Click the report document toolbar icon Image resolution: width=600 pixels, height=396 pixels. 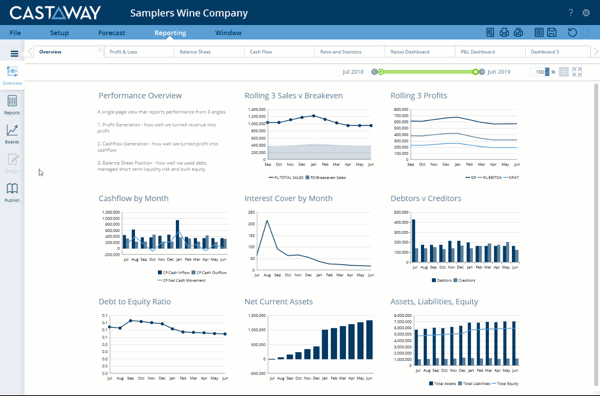click(490, 33)
